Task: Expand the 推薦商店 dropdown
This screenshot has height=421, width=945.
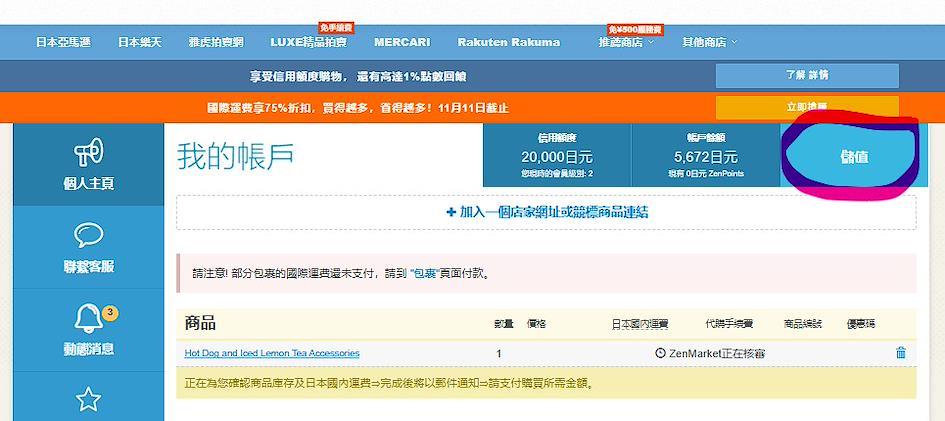Action: pyautogui.click(x=626, y=42)
